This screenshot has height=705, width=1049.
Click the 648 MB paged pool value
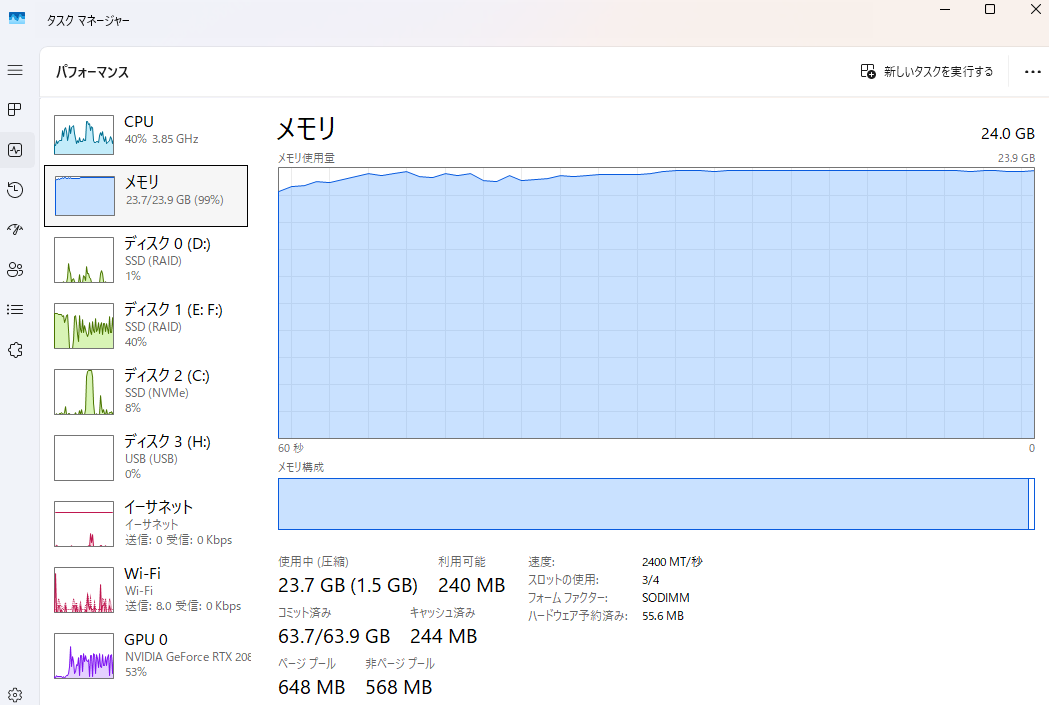pos(312,687)
